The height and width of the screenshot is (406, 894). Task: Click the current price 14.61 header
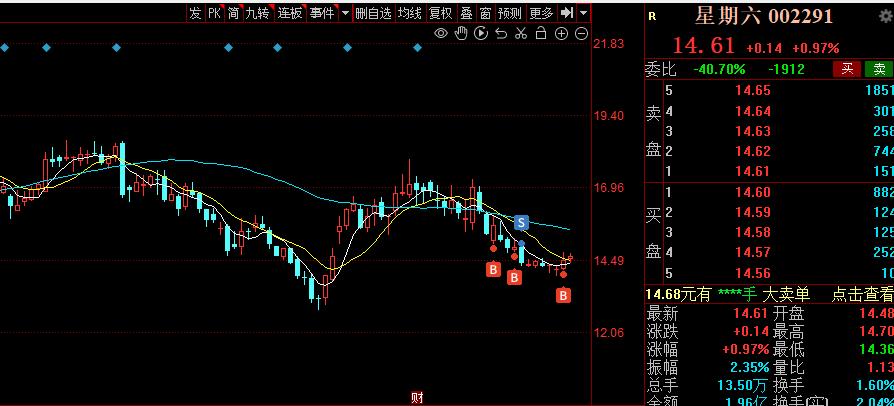[x=704, y=46]
